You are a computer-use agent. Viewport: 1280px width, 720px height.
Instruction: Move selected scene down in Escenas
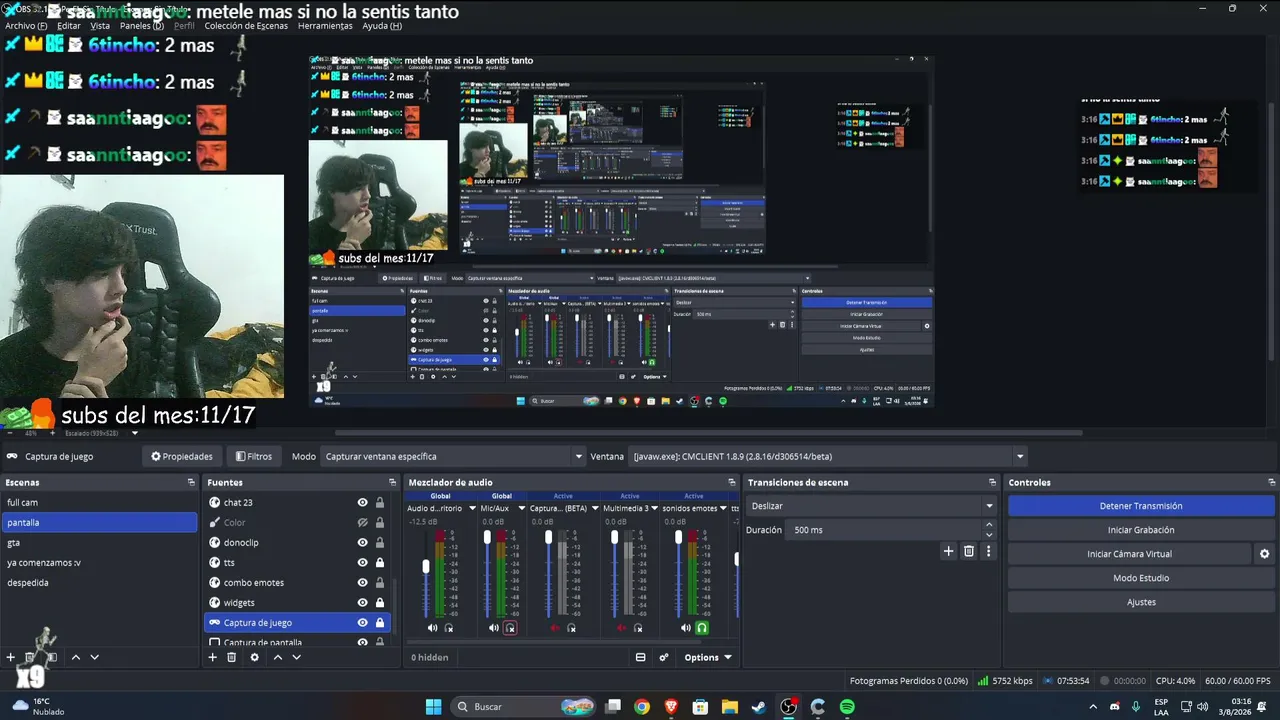(x=94, y=657)
